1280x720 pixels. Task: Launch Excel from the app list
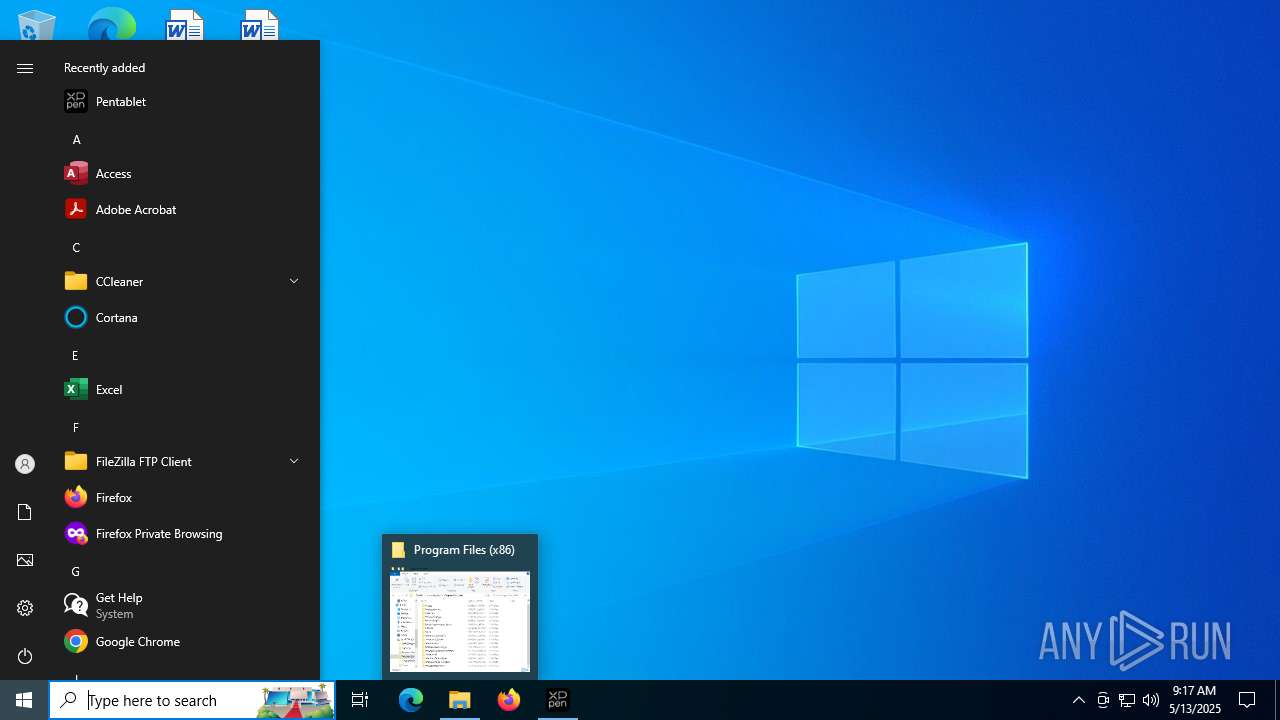coord(184,389)
